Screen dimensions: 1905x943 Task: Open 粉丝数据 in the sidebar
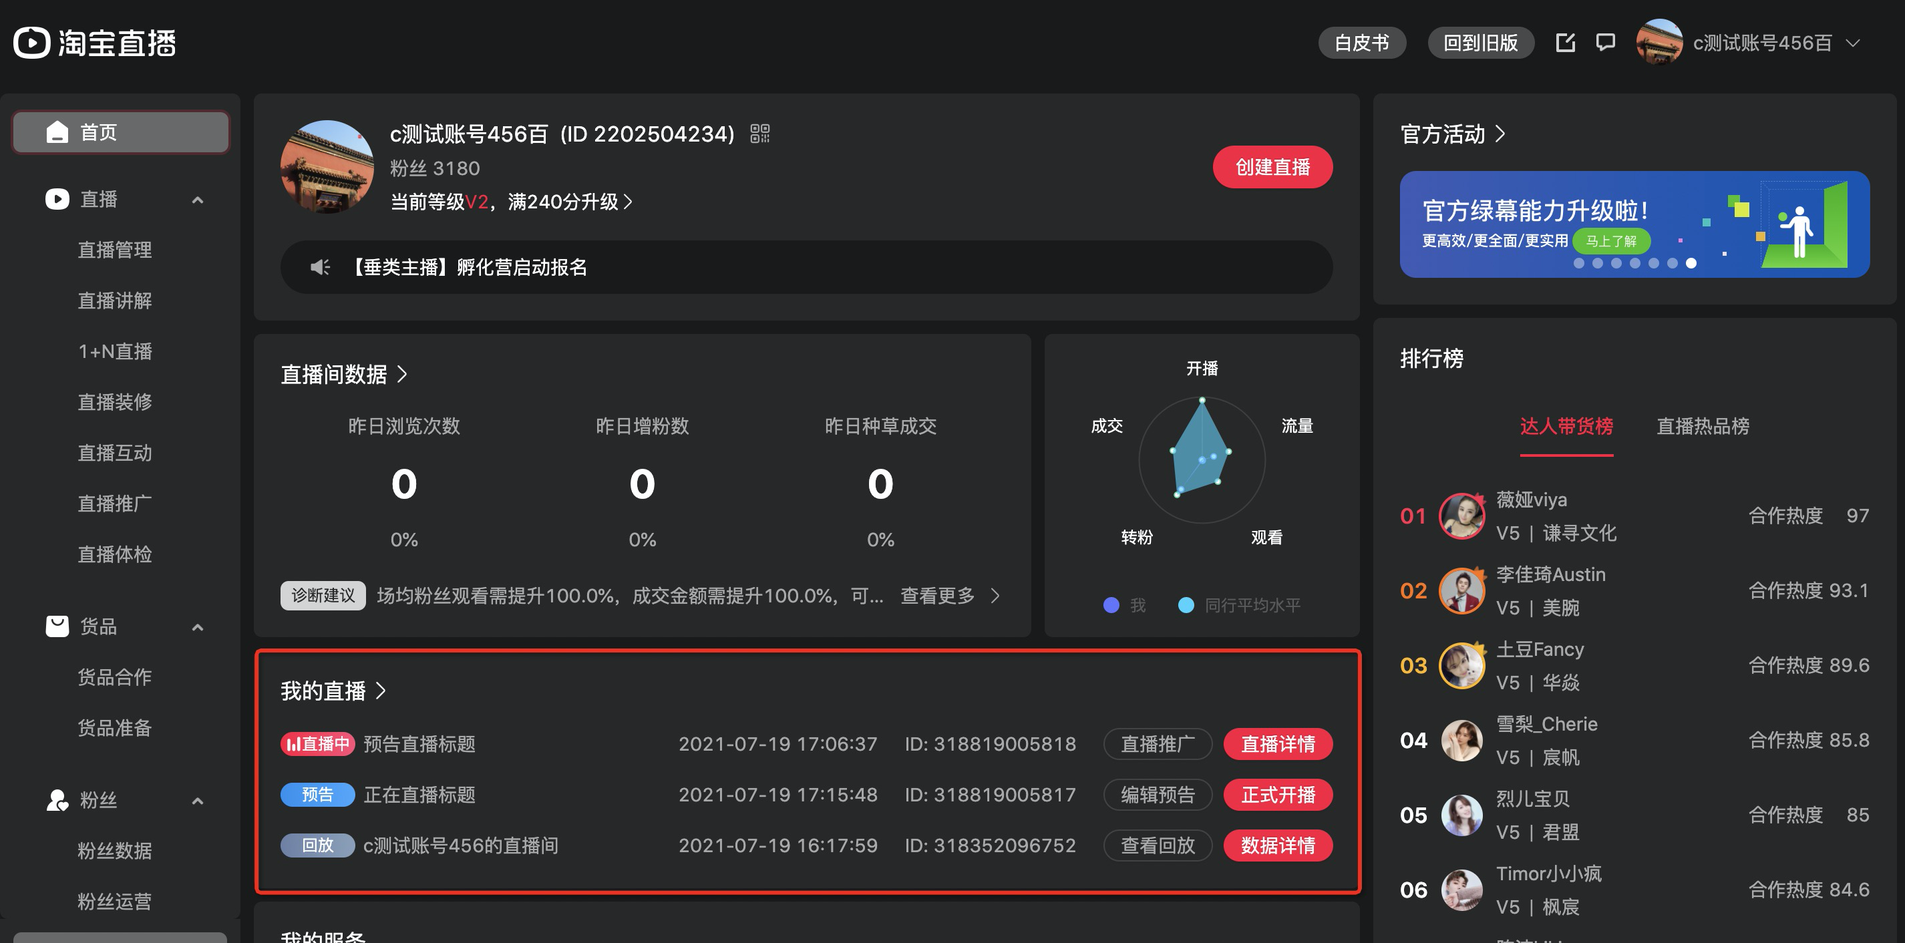click(x=115, y=851)
